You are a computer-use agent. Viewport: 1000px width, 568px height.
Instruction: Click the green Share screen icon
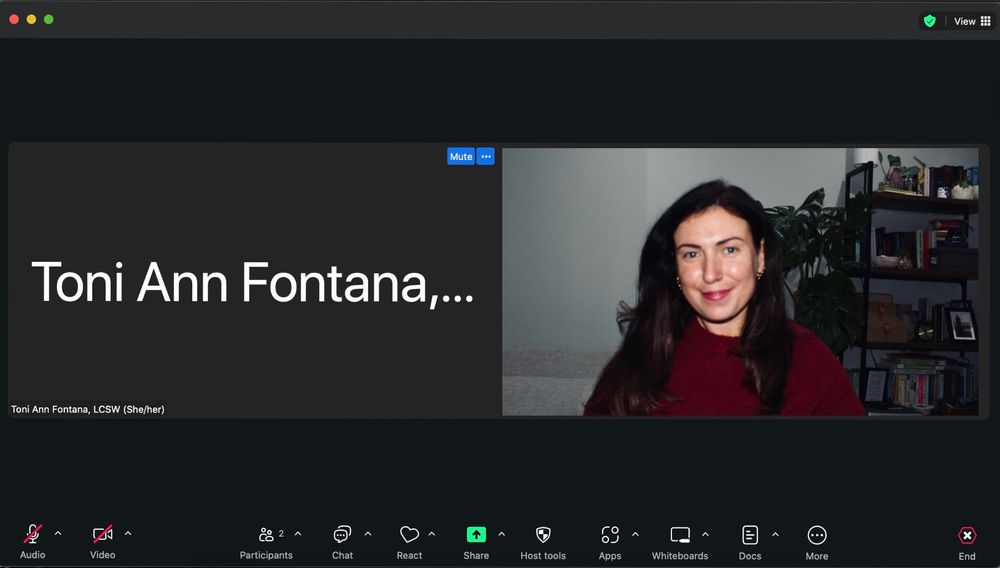point(476,534)
